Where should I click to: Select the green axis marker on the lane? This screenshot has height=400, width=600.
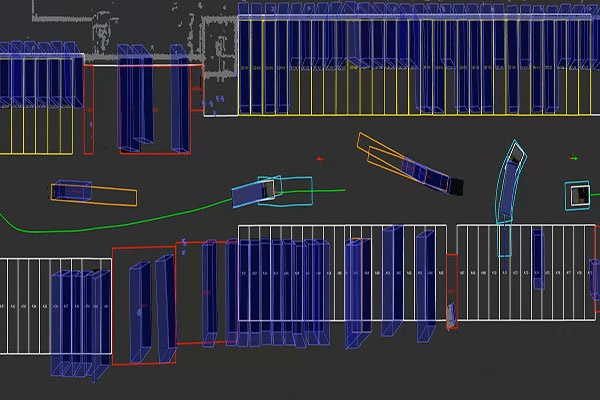tap(573, 158)
